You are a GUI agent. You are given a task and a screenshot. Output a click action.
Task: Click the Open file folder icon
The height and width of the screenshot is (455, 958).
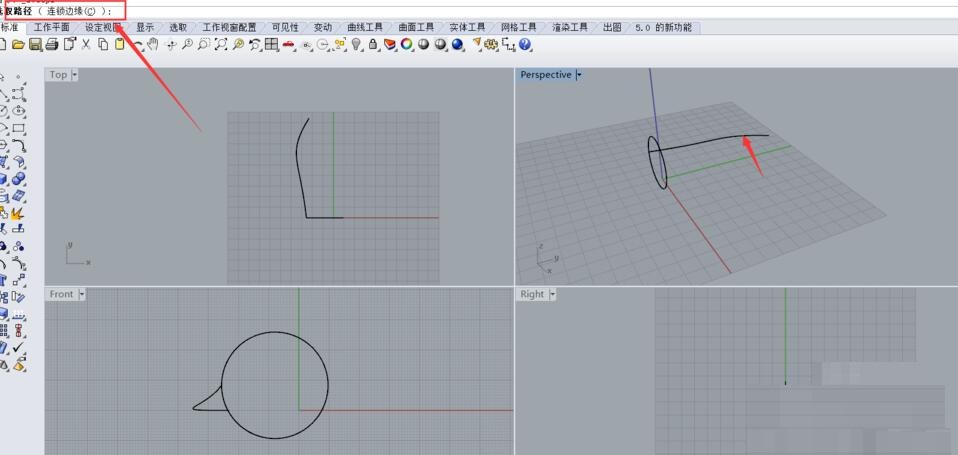18,45
